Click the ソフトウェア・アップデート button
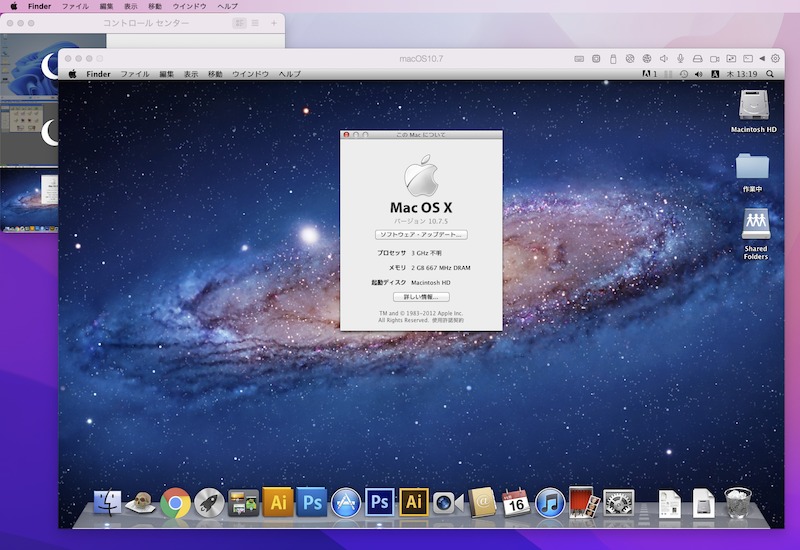This screenshot has height=550, width=800. click(421, 234)
